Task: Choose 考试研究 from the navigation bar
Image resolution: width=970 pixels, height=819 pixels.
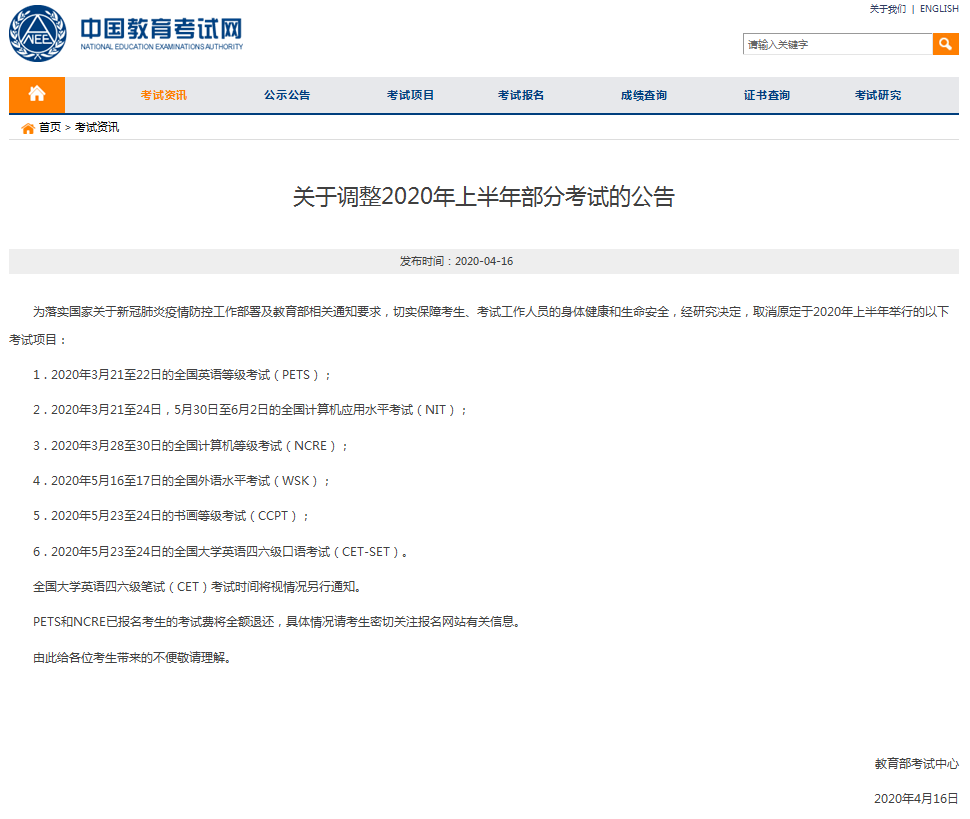Action: coord(877,96)
